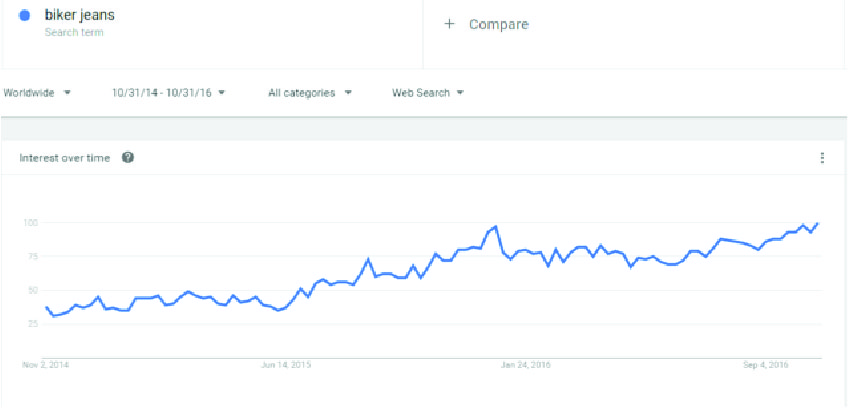Click the 75 value on the vertical axis

[30, 257]
